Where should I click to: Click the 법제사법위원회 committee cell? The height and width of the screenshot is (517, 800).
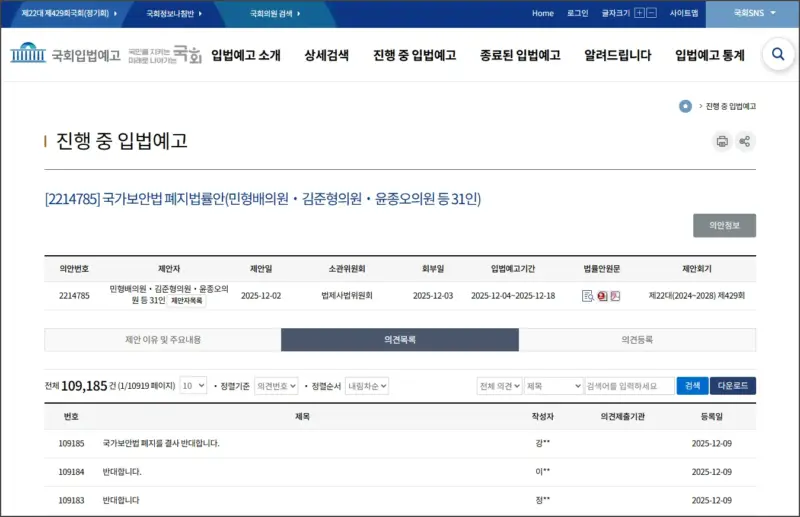(x=347, y=296)
